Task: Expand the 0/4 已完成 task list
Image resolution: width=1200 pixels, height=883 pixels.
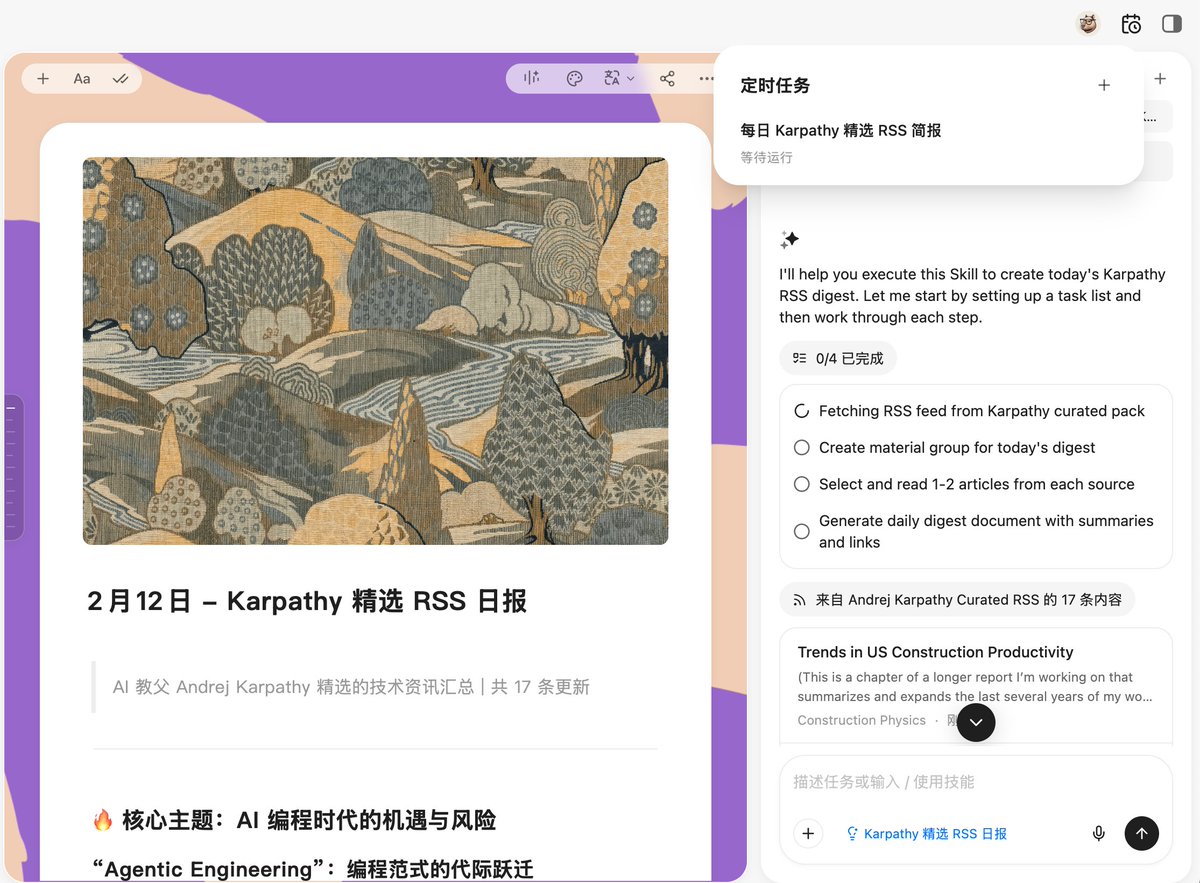Action: 838,357
